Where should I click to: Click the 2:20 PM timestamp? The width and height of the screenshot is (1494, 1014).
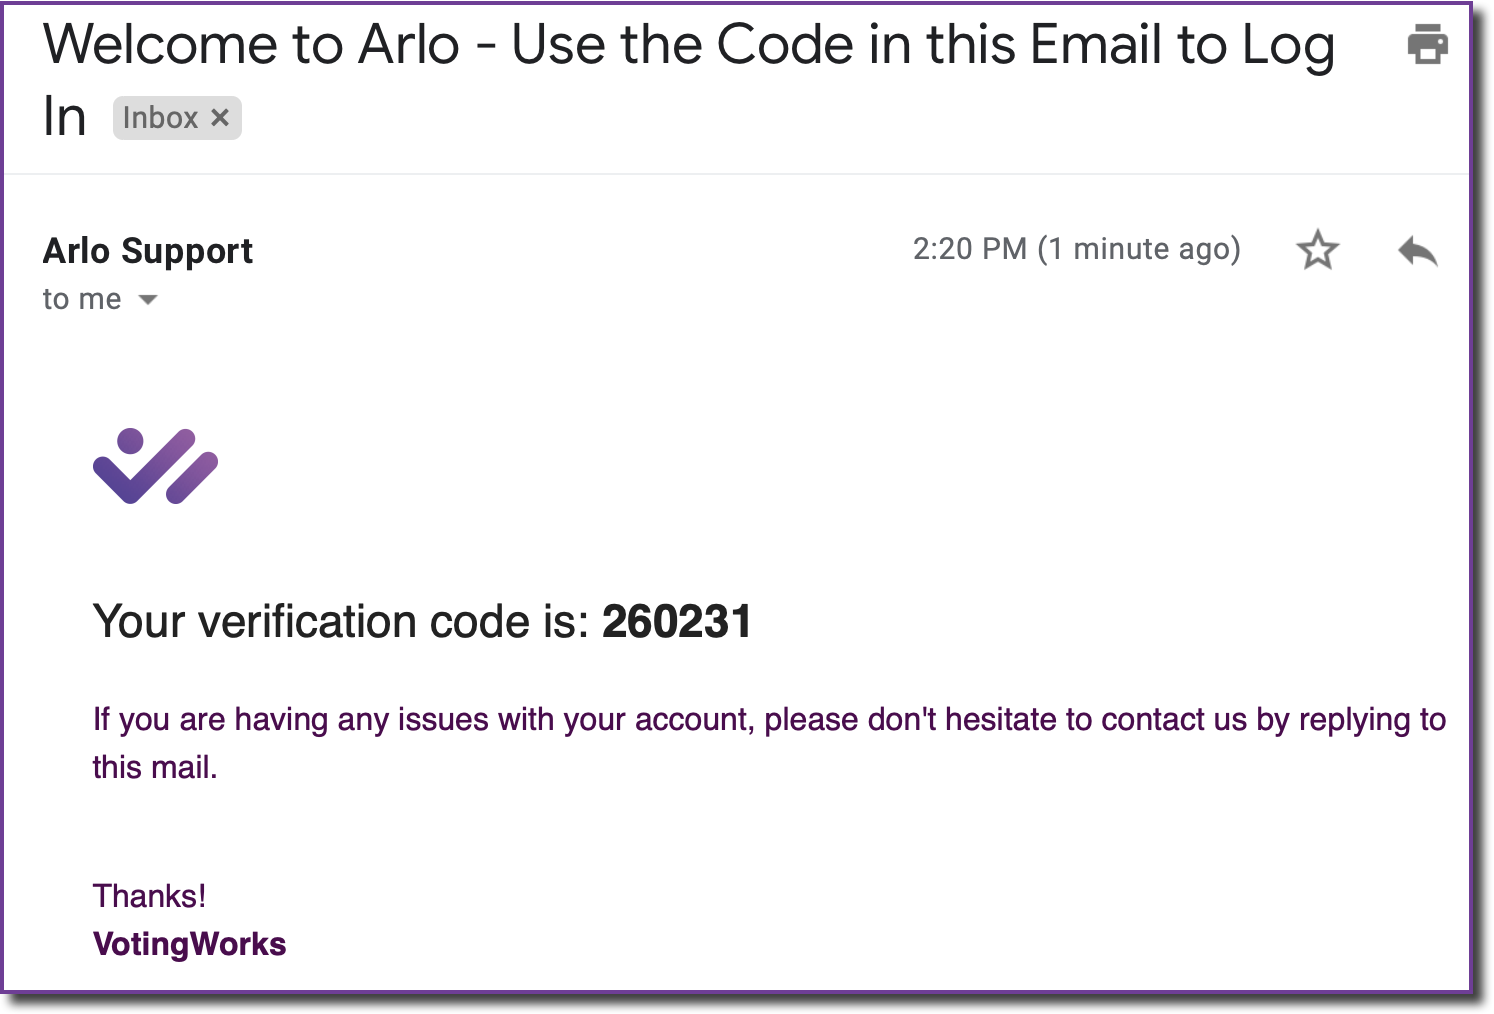tap(969, 249)
